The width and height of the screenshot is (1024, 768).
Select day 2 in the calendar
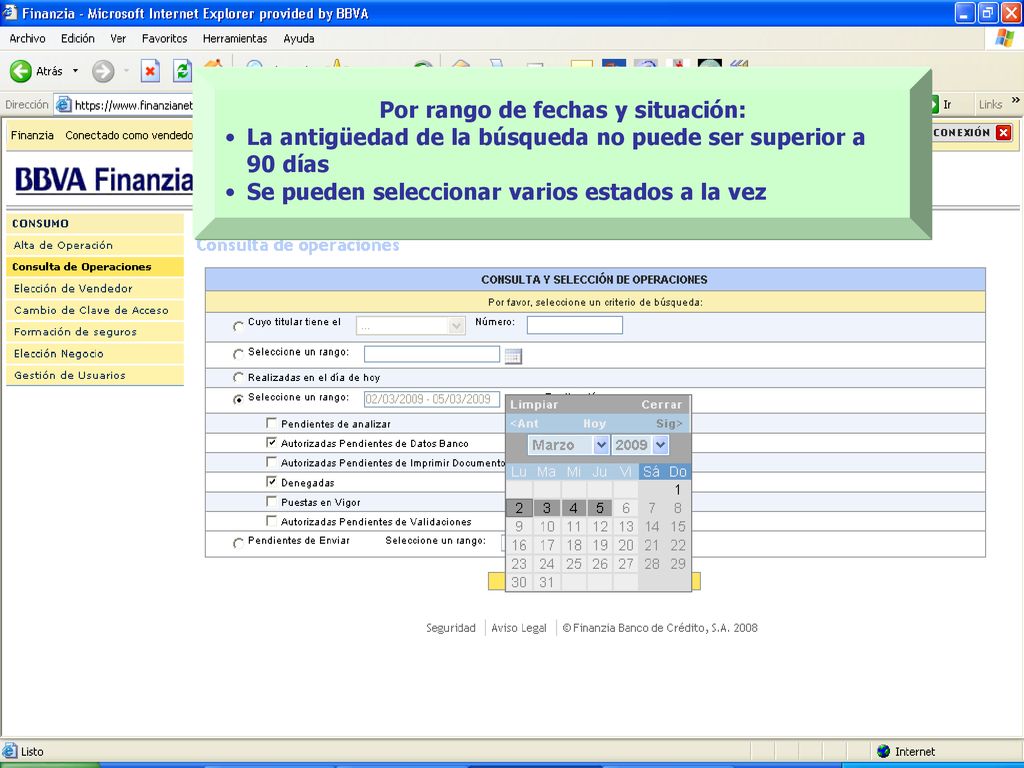coord(519,508)
